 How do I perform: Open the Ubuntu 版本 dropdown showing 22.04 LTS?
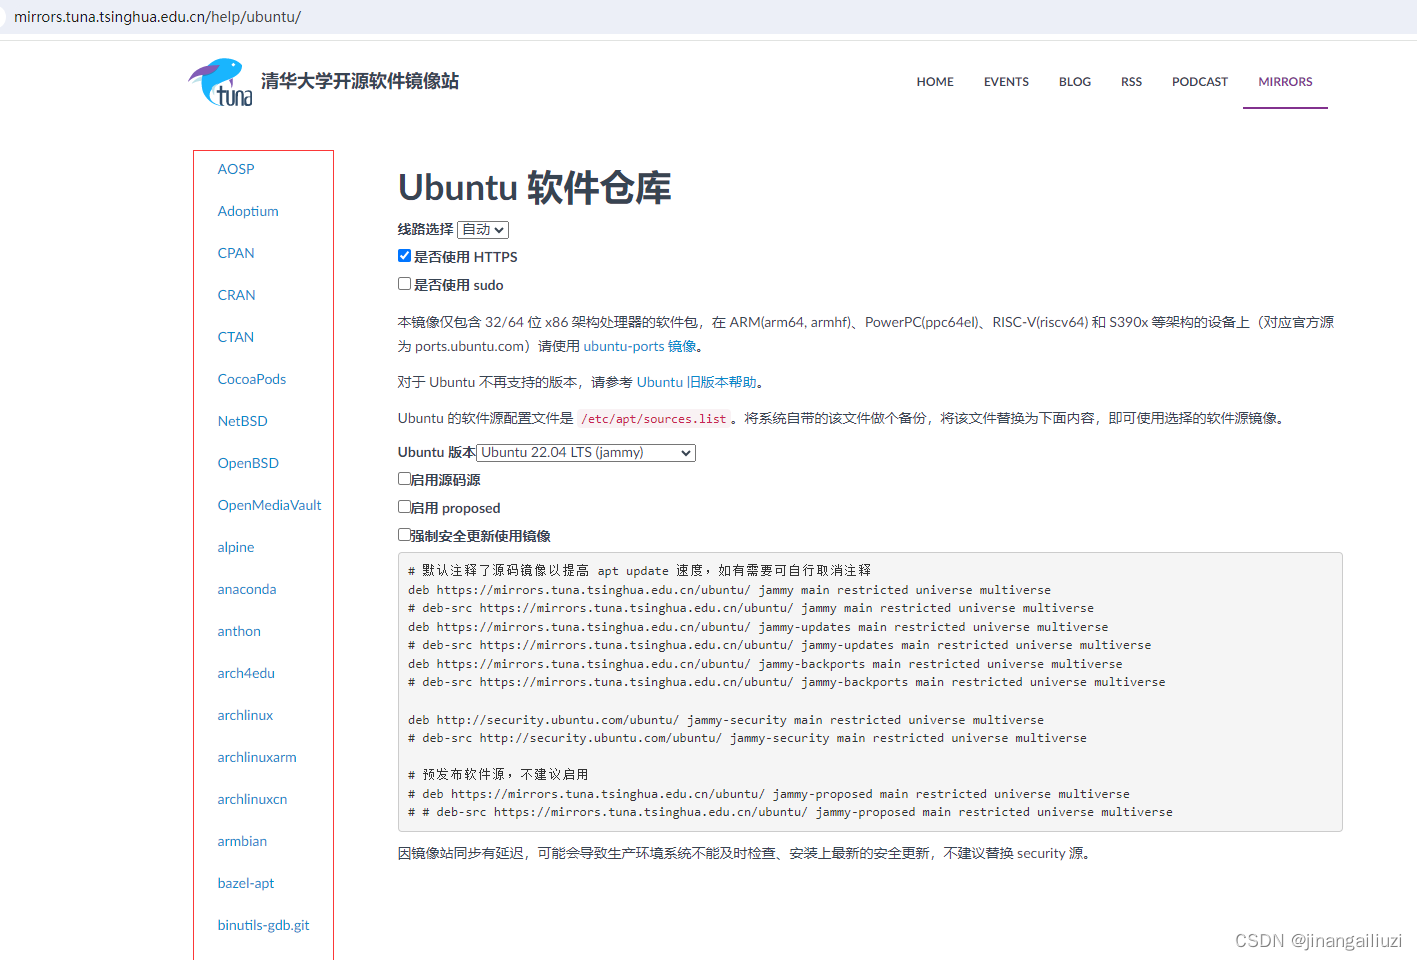coord(586,453)
